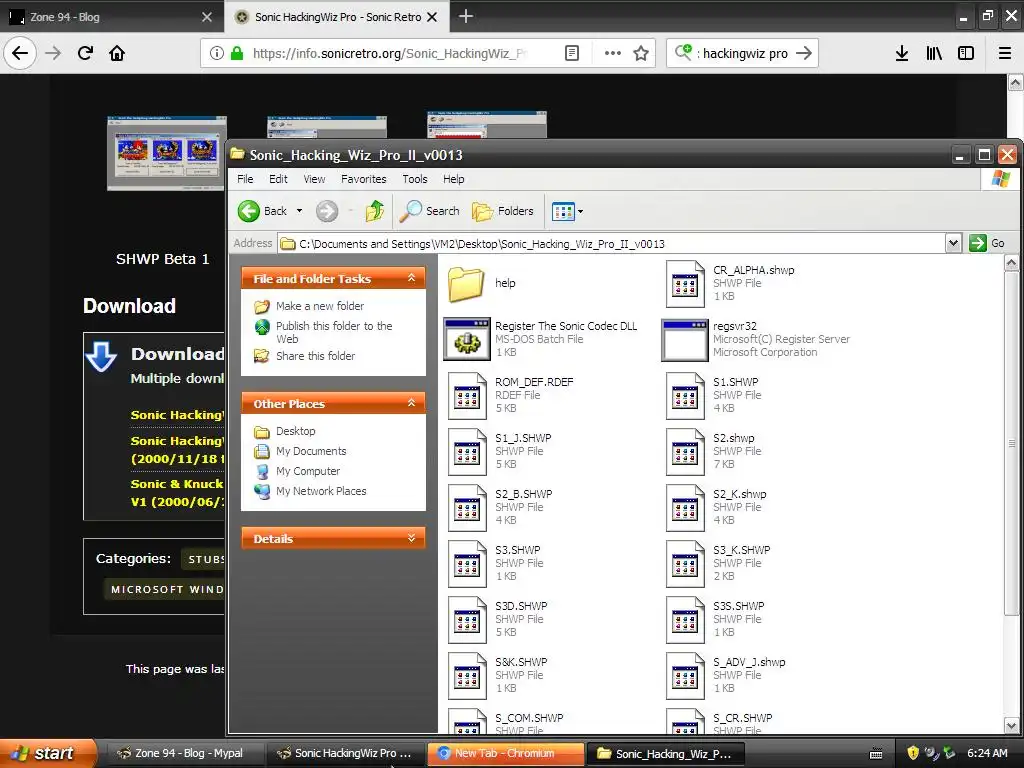Image resolution: width=1024 pixels, height=768 pixels.
Task: Select S2_K.shwp file
Action: pos(716,507)
